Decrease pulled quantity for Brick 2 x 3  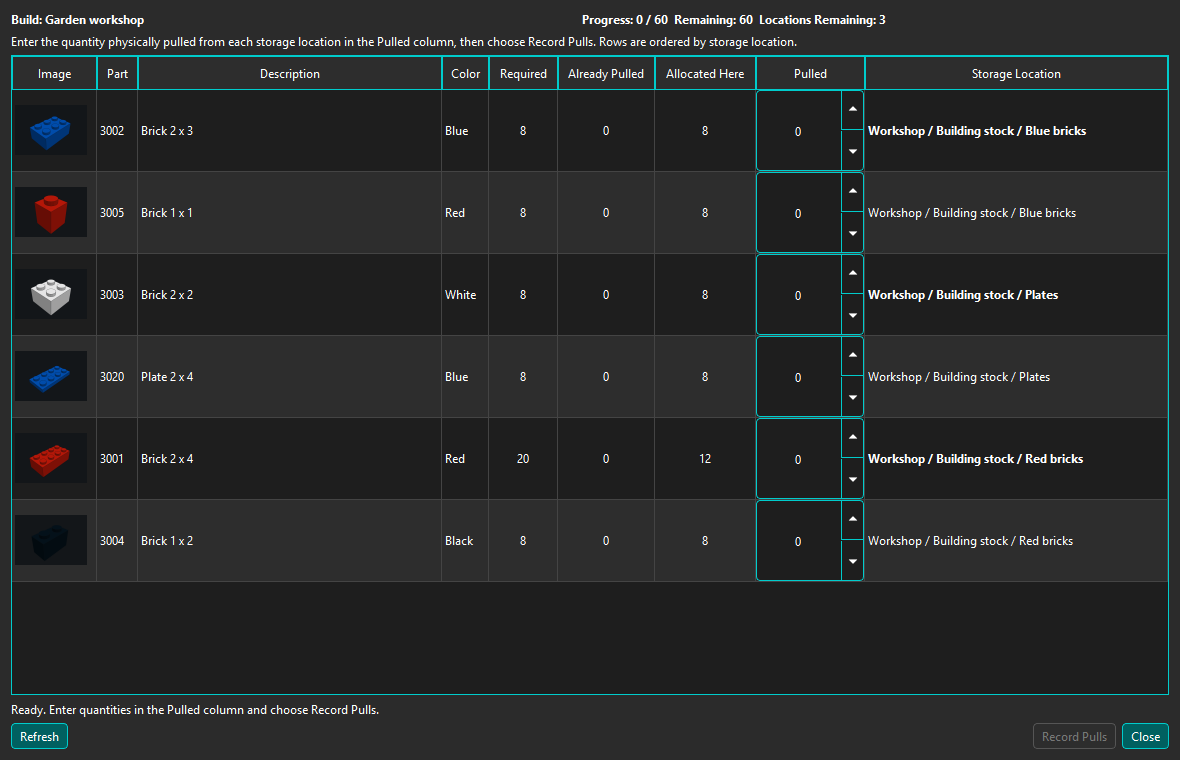click(x=852, y=150)
